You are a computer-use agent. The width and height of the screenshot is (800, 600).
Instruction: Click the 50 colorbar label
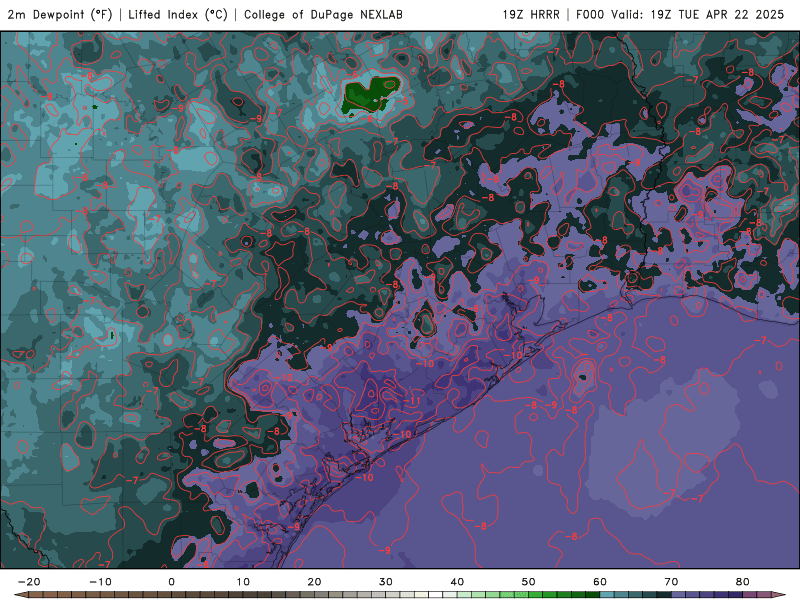tap(529, 582)
